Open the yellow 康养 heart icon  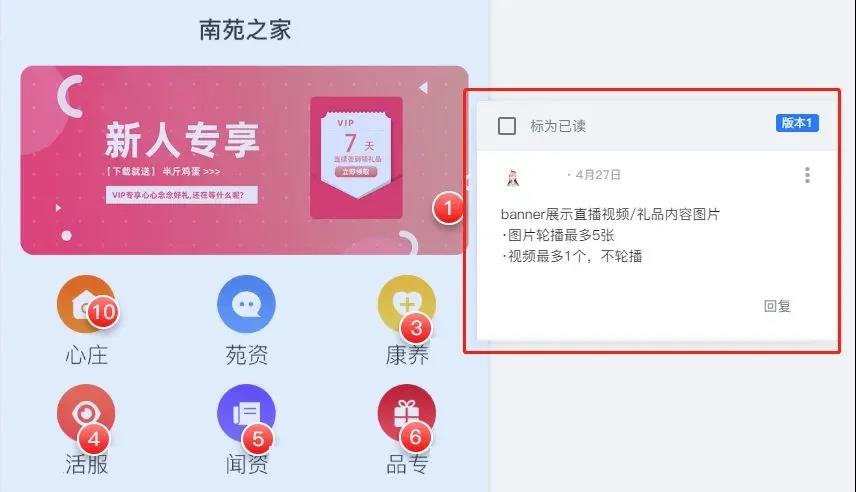click(x=407, y=304)
